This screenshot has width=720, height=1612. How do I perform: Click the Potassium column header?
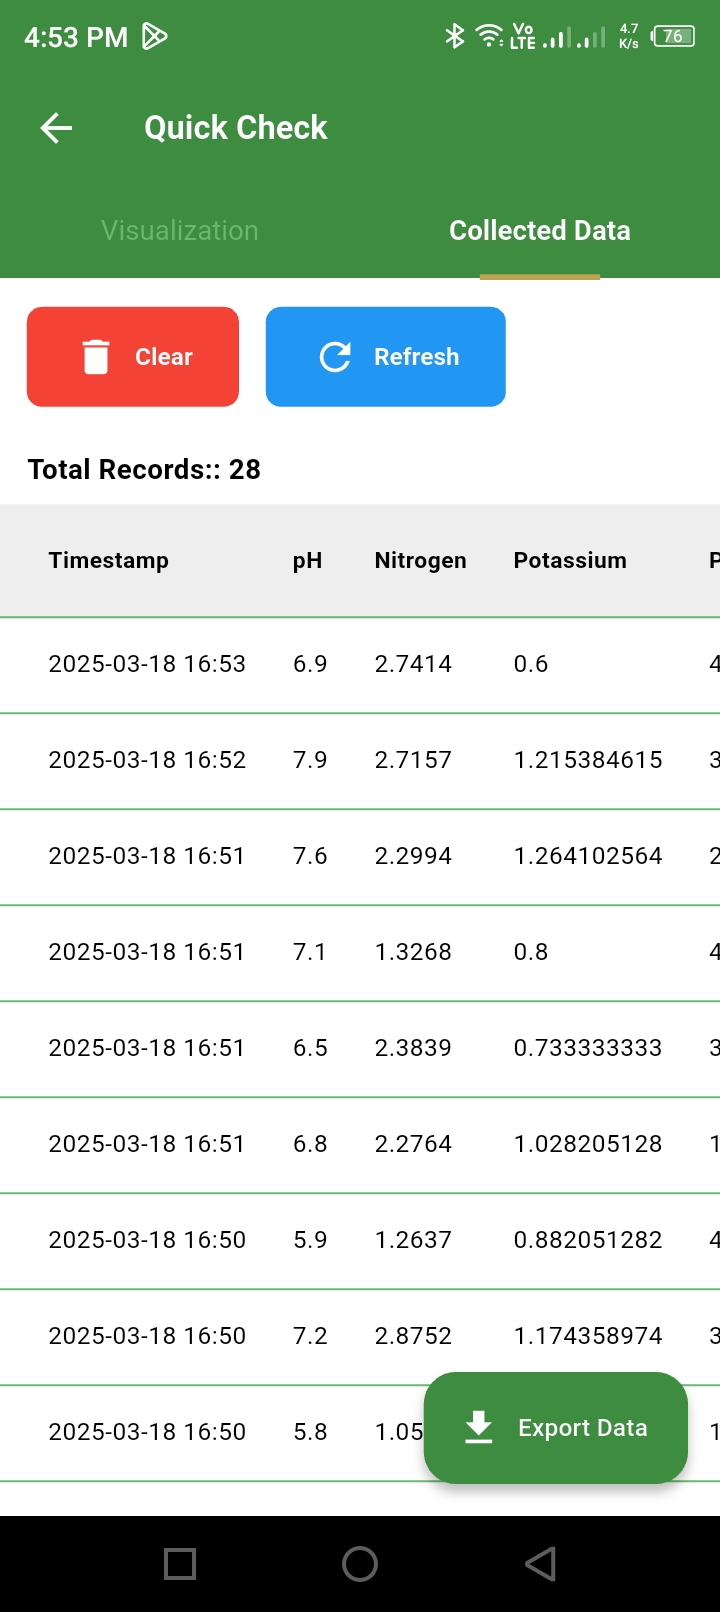[570, 560]
